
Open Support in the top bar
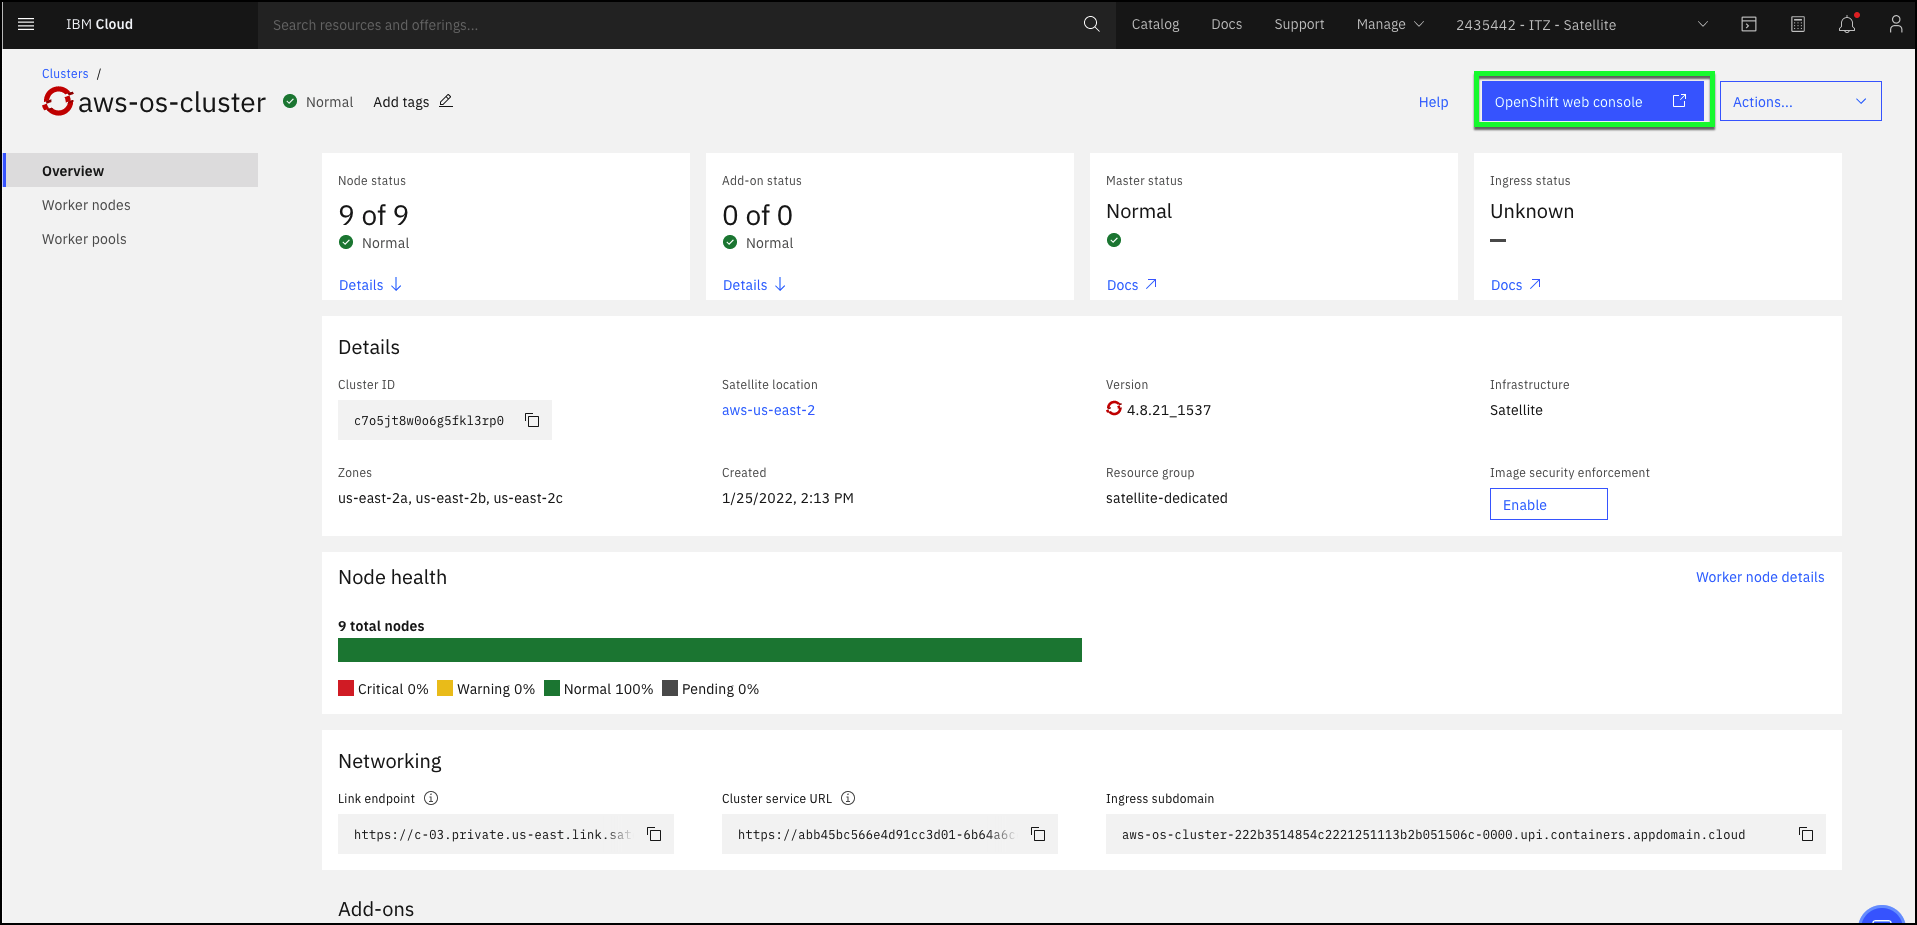(x=1299, y=24)
